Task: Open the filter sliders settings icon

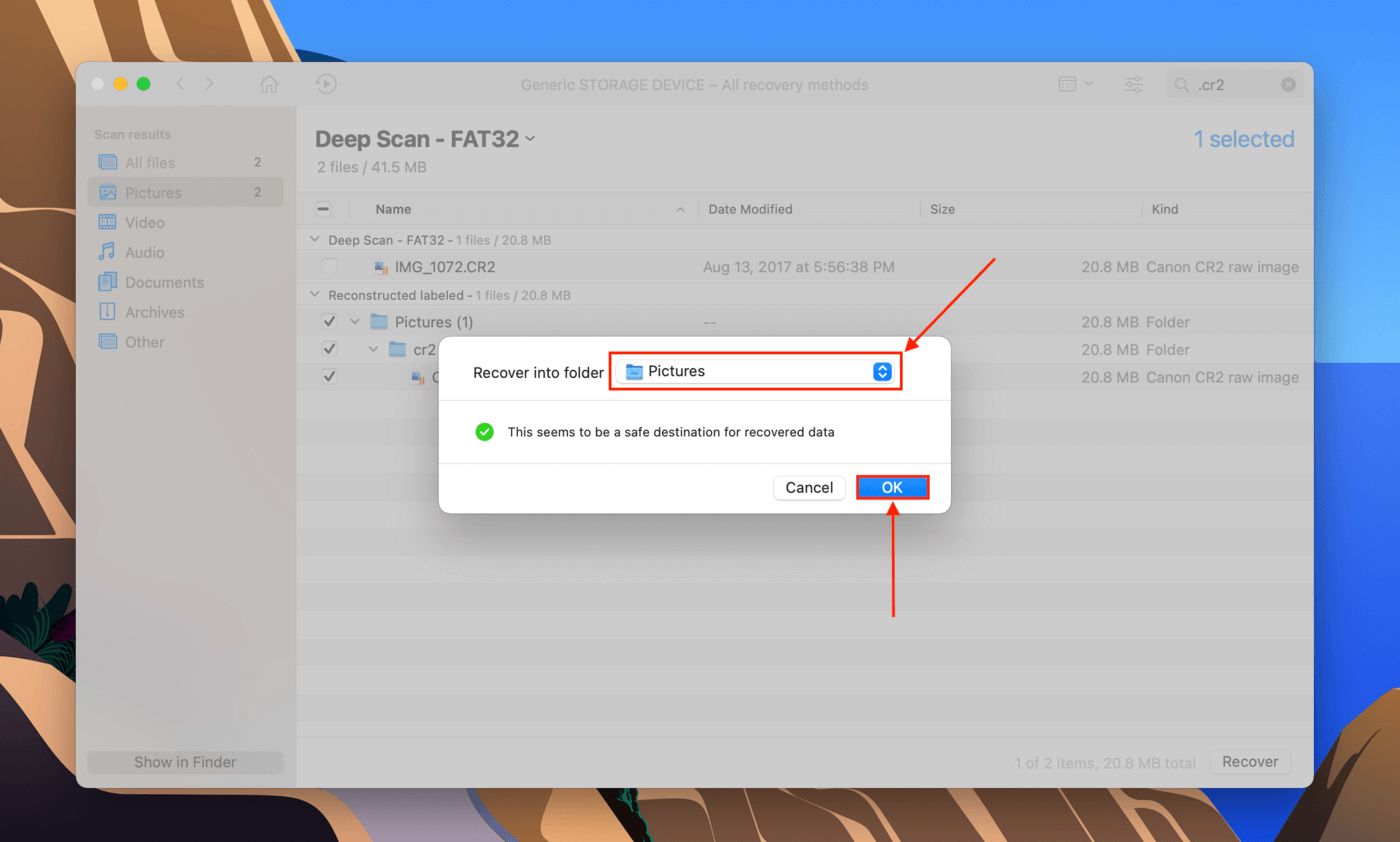Action: [x=1134, y=85]
